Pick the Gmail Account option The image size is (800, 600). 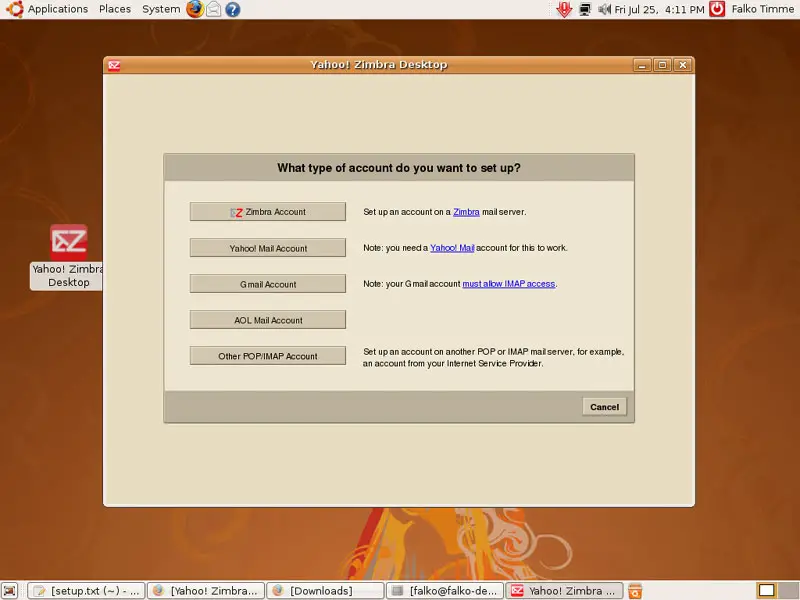[x=267, y=284]
